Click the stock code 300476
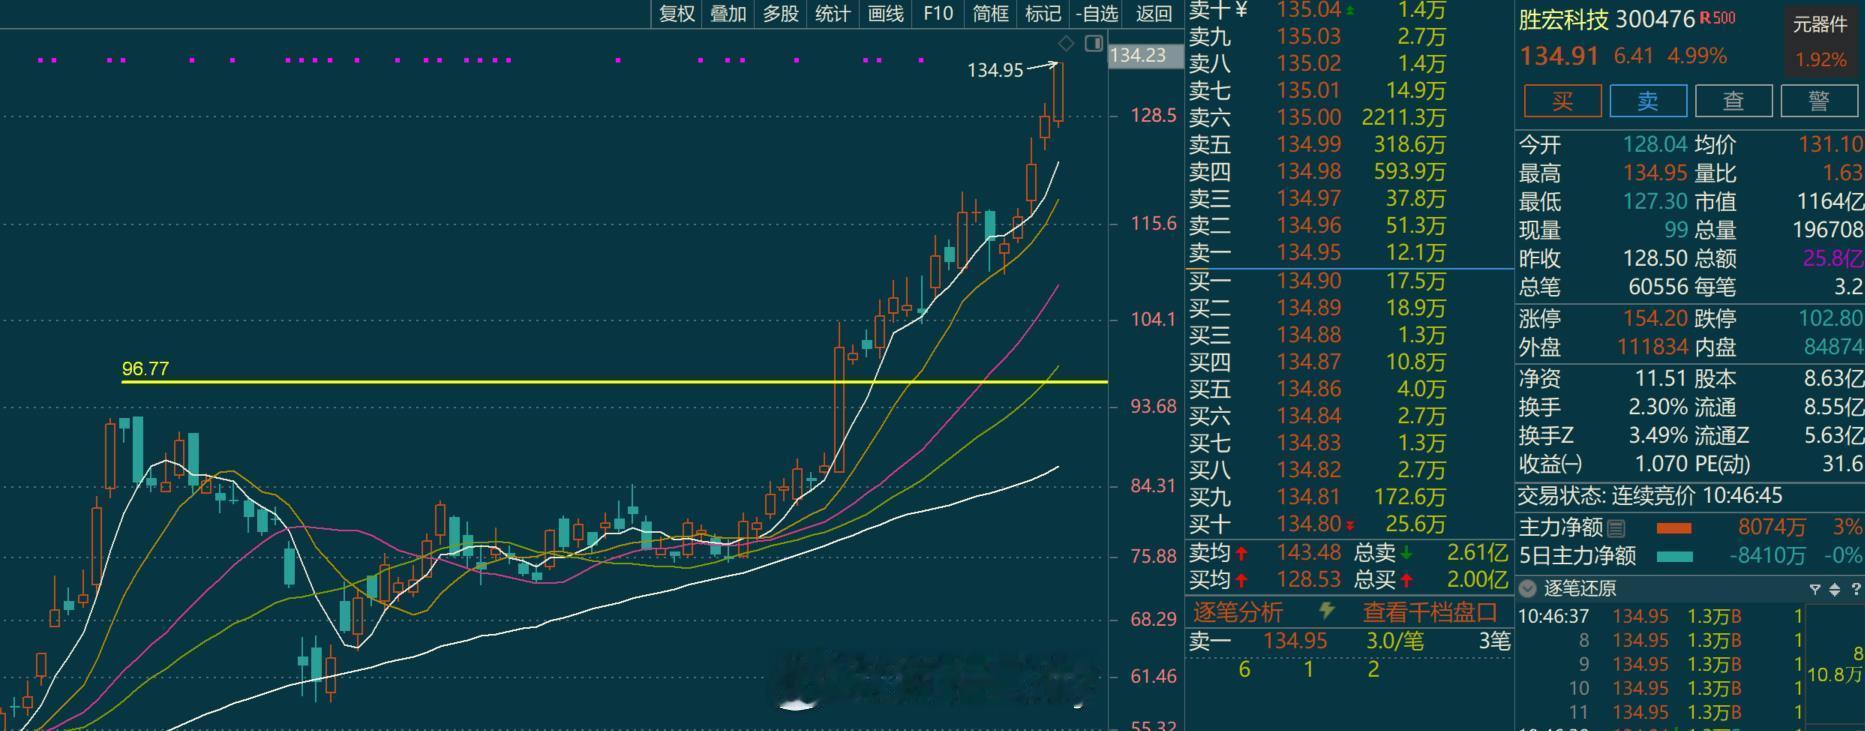Viewport: 1865px width, 731px height. tap(1655, 19)
